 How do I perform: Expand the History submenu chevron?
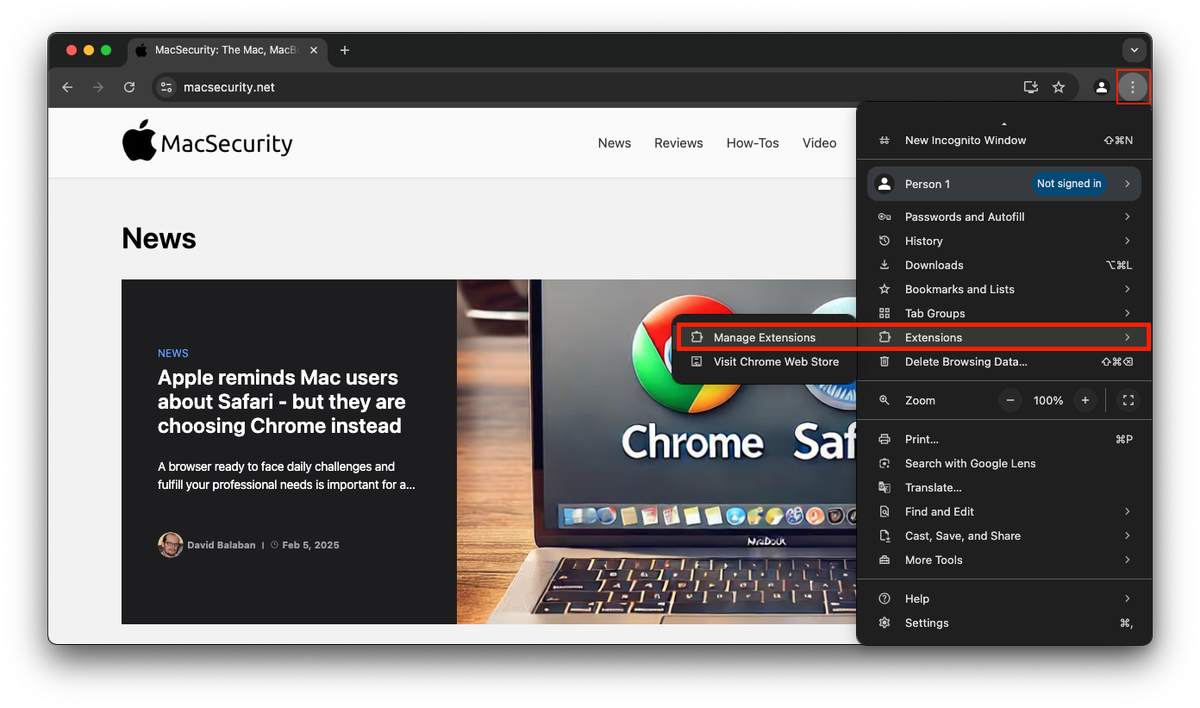coord(1128,241)
